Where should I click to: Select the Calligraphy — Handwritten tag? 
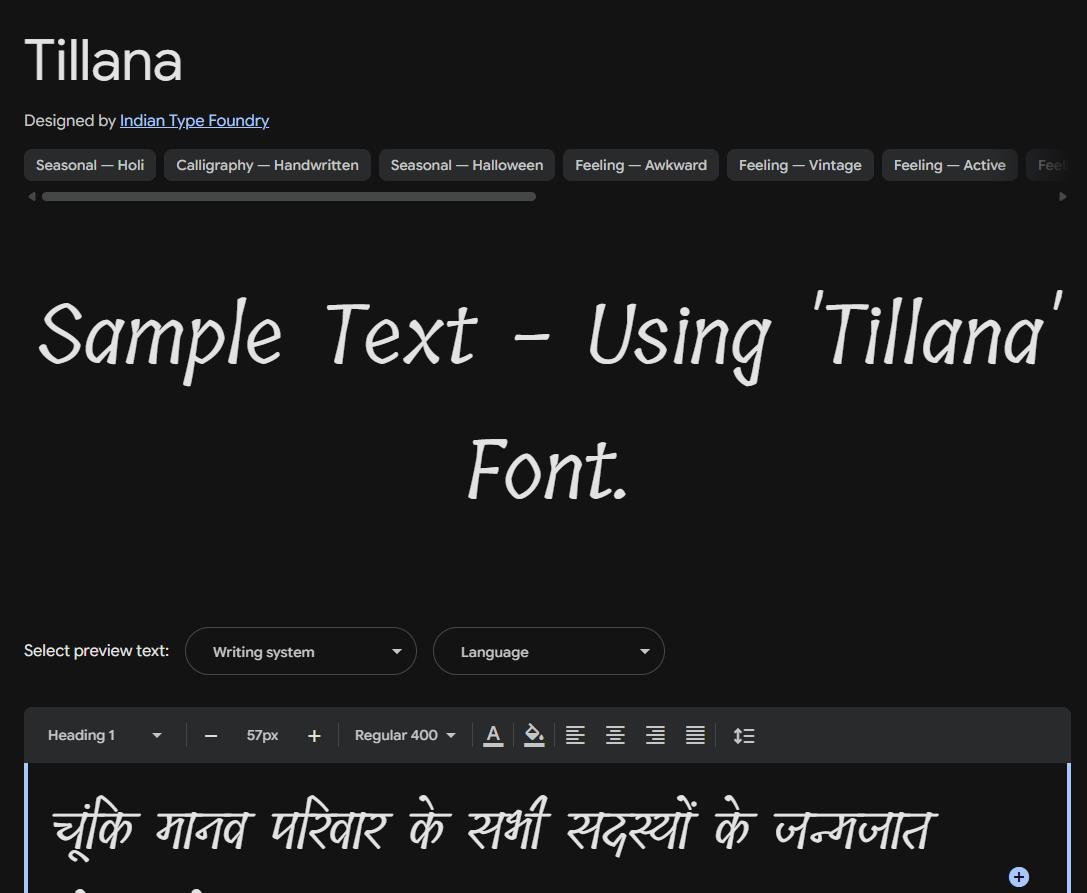tap(267, 165)
